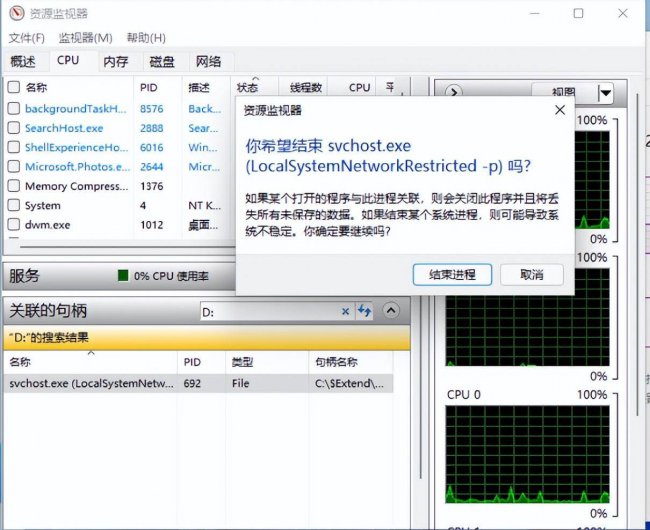Close the 资源监视器 confirmation dialog with X
Screen dimensions: 650x530
tap(560, 110)
